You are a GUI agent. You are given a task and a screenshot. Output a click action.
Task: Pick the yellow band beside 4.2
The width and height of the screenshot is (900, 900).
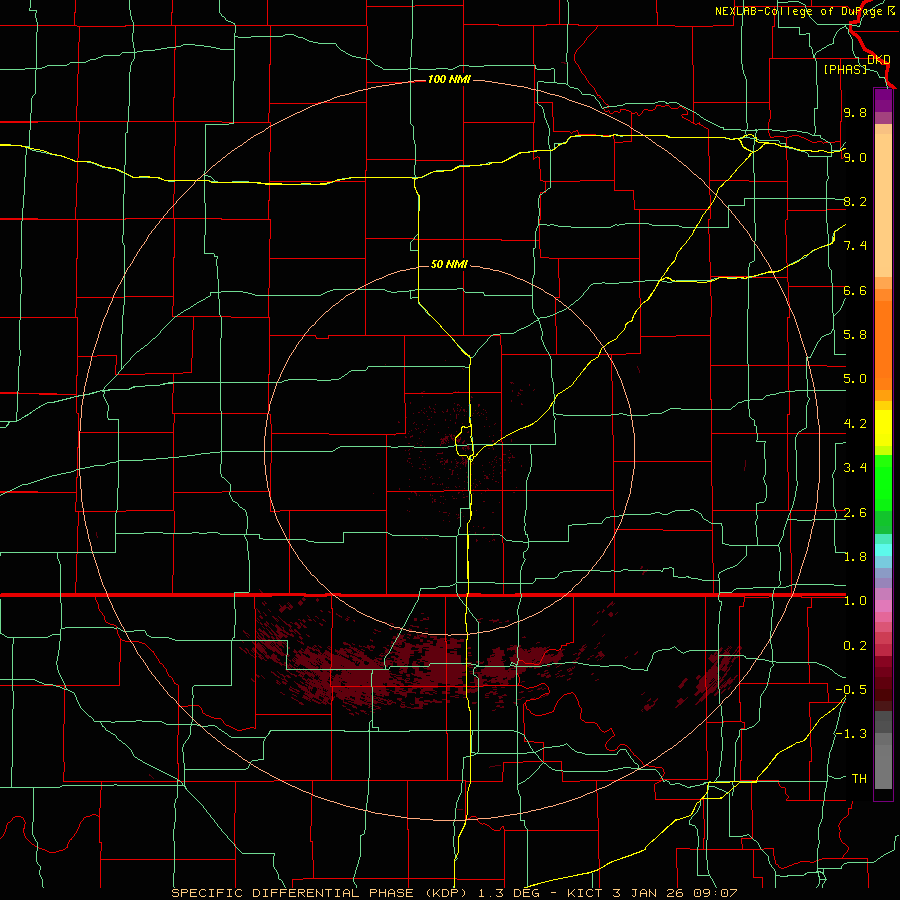(883, 428)
